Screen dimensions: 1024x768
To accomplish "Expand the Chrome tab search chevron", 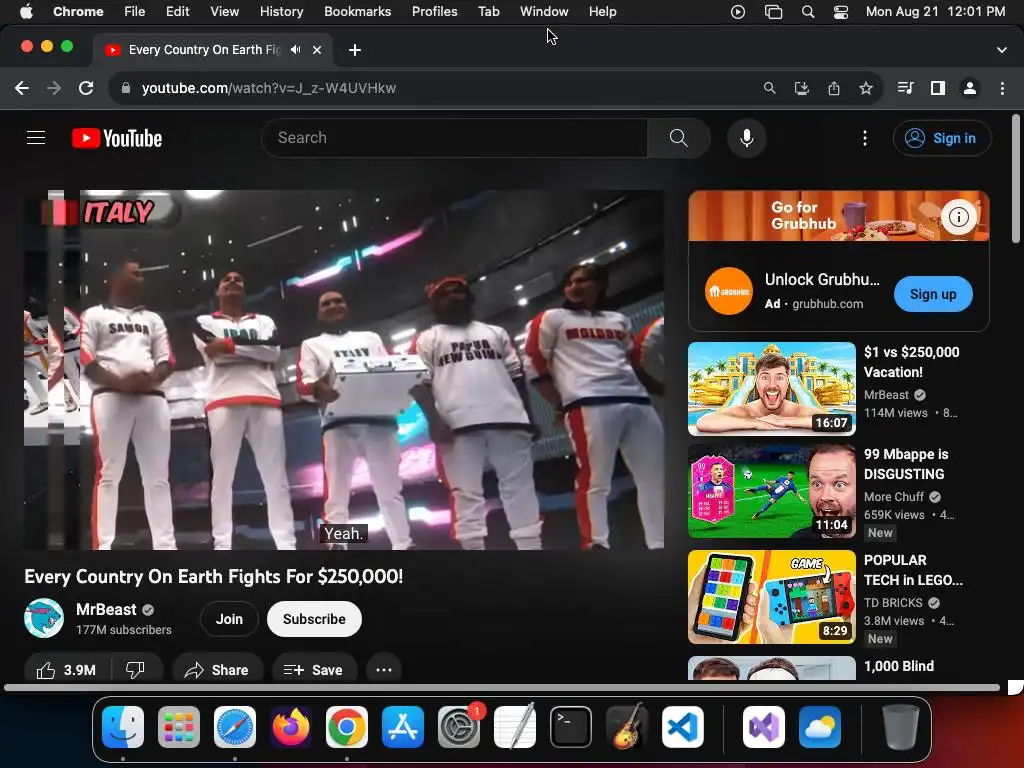I will (1002, 50).
